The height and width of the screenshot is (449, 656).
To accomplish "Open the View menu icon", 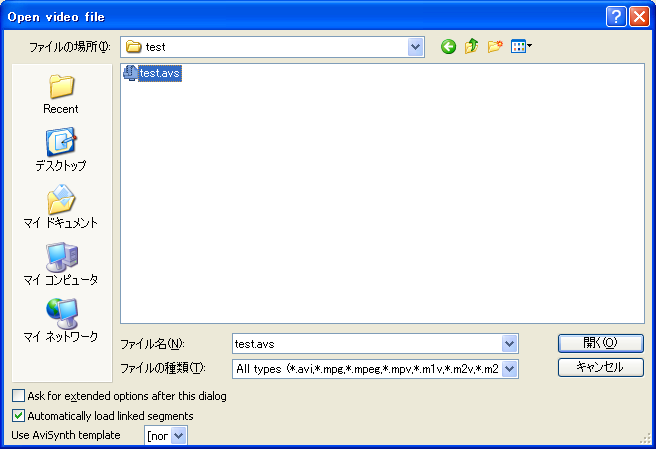I will pos(521,47).
